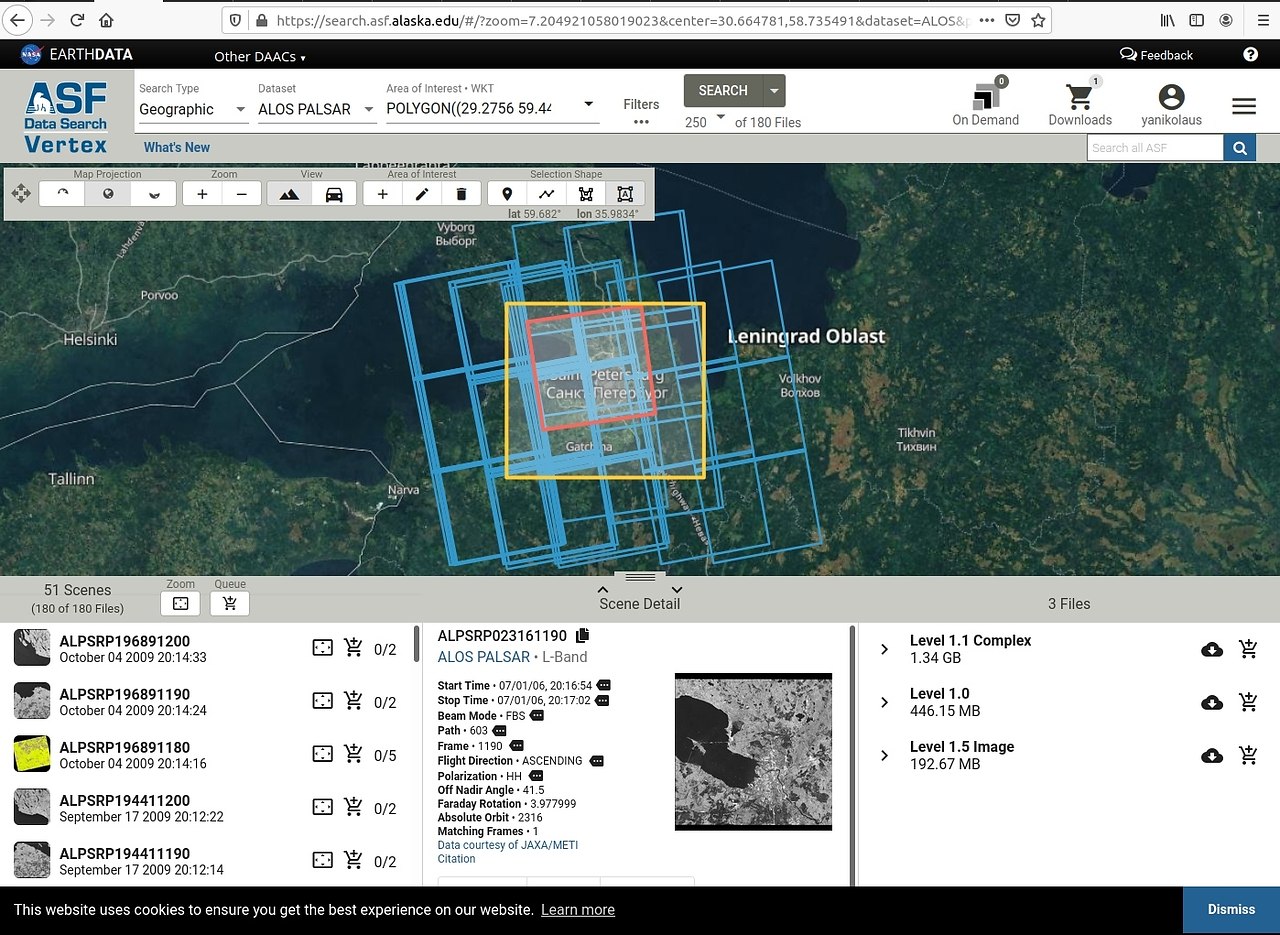Select the arctic map projection
The width and height of the screenshot is (1280, 935).
coord(62,194)
